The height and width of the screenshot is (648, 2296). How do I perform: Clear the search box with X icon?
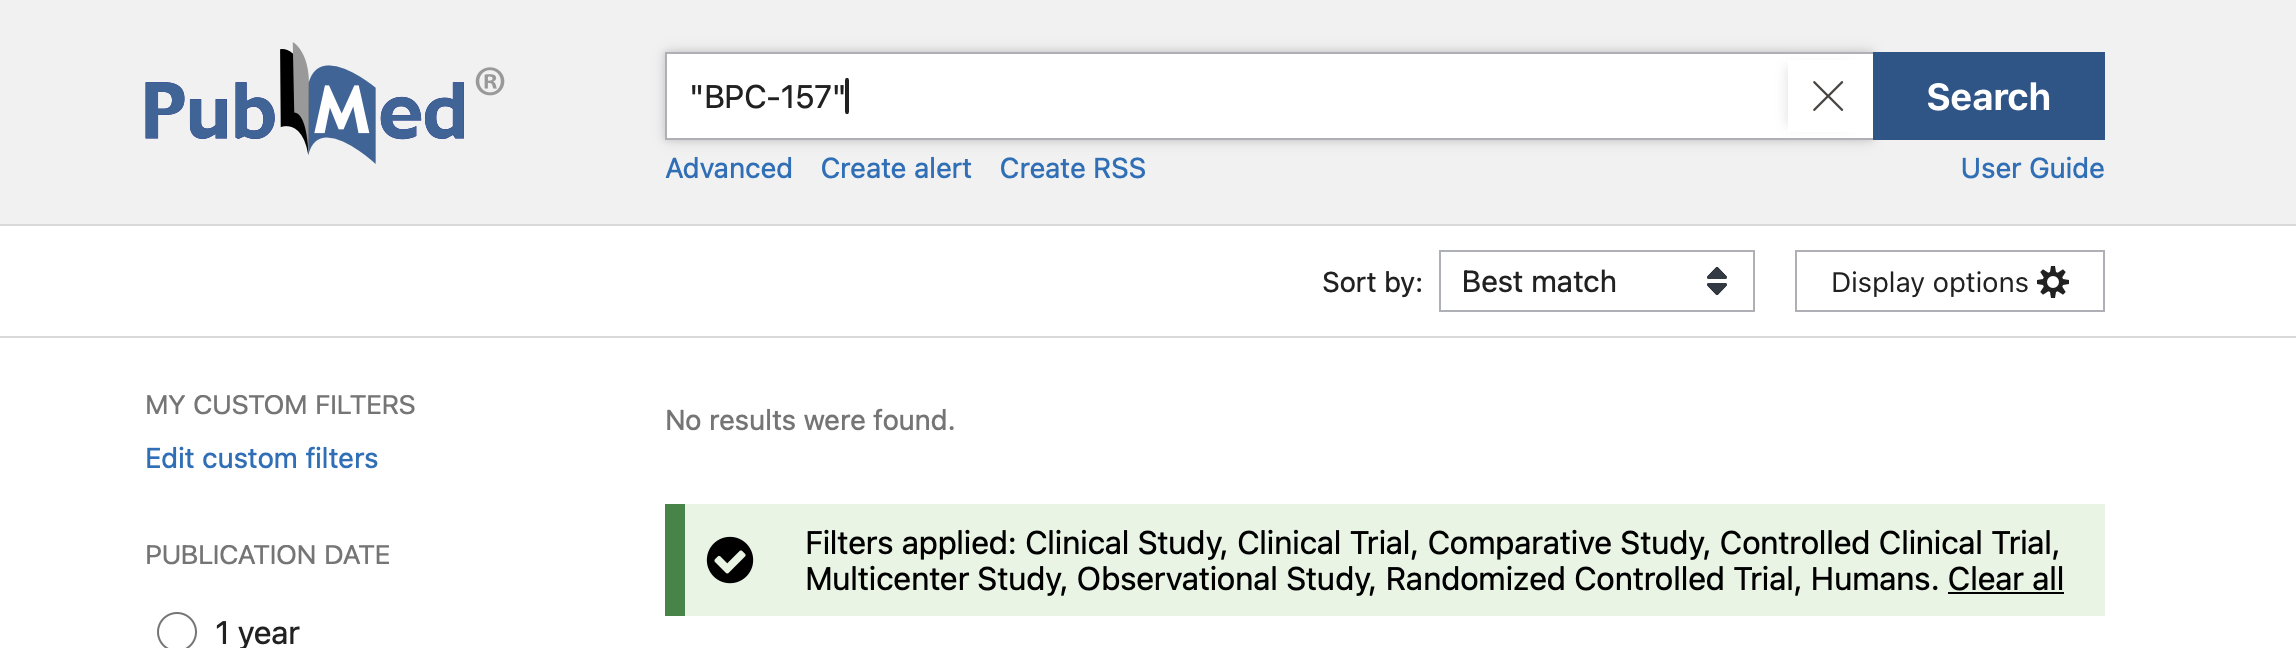[1827, 96]
